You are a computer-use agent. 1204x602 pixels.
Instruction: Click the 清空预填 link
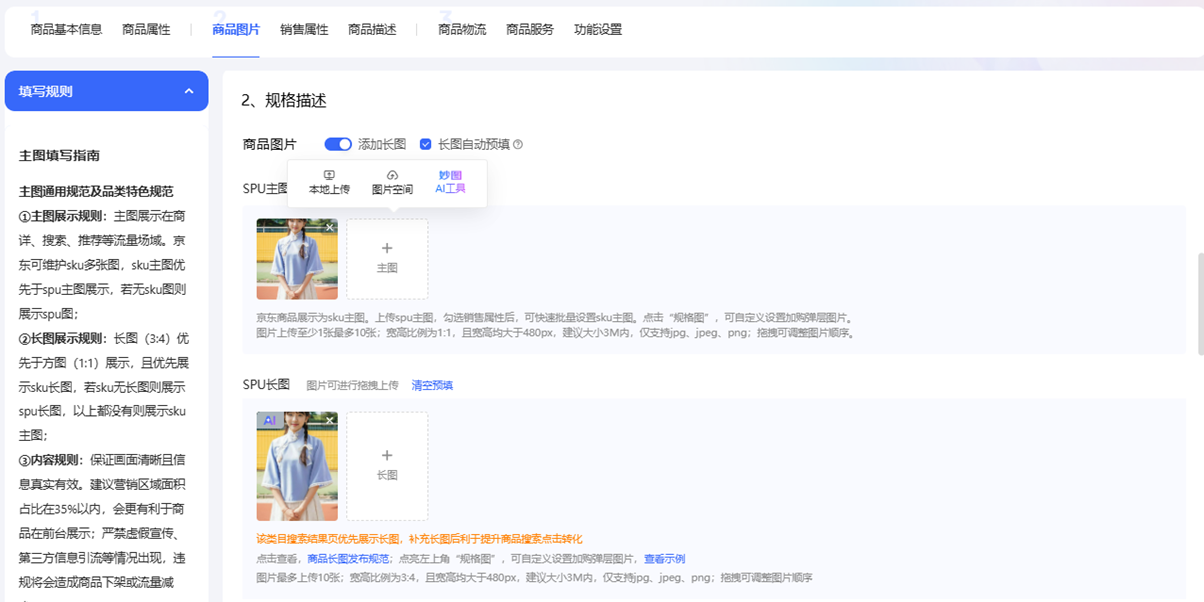tap(432, 385)
